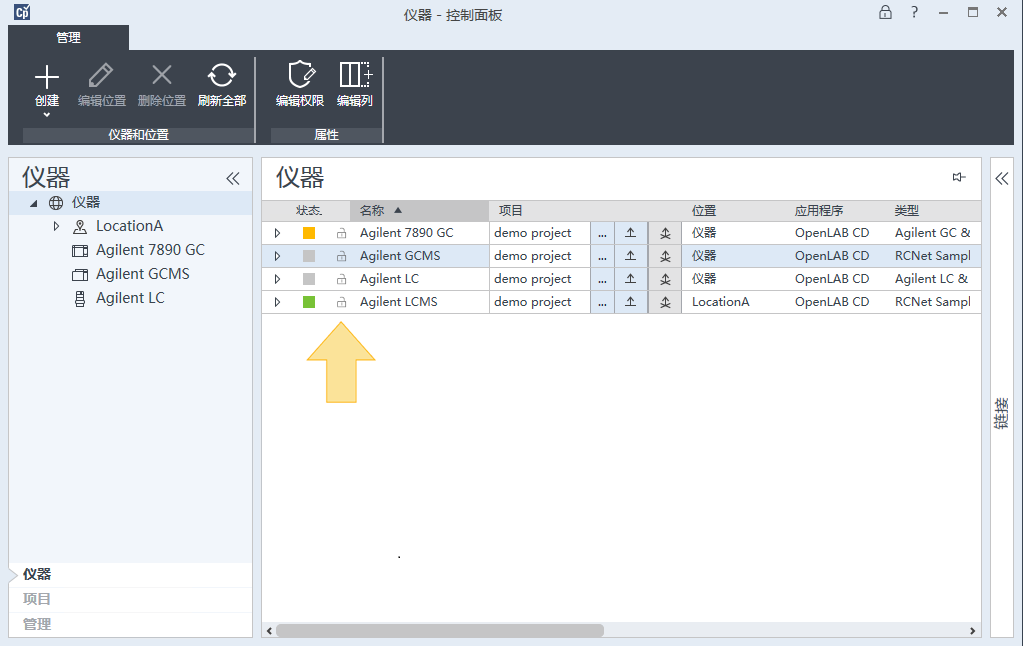Click the 编辑位置 pencil icon

click(x=101, y=76)
